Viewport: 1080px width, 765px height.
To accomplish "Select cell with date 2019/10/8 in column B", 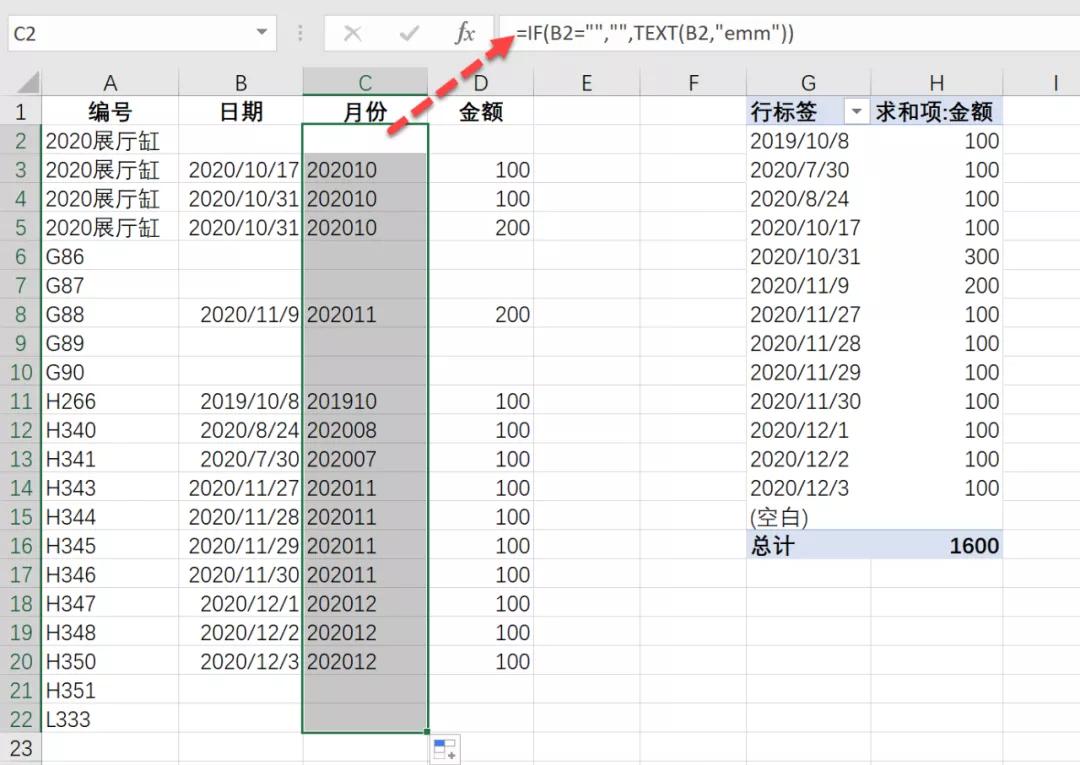I will tap(241, 401).
